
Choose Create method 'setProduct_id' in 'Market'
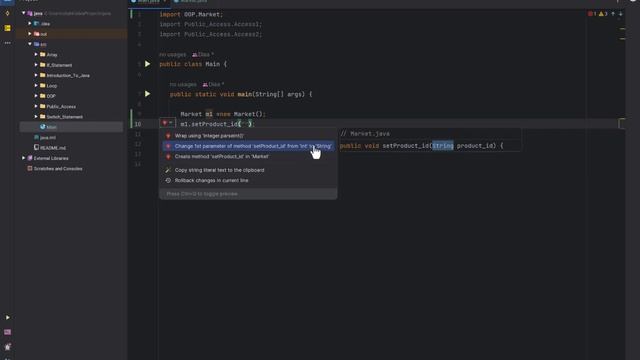coord(248,156)
